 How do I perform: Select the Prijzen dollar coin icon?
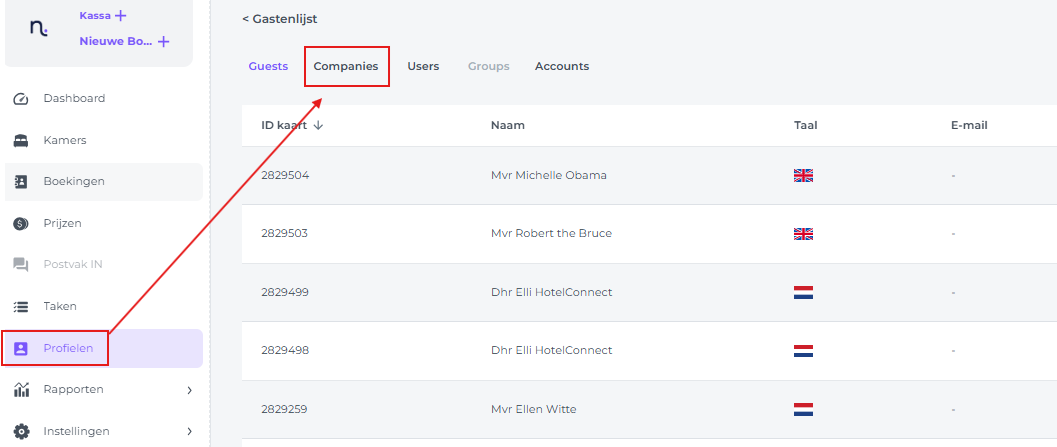[21, 223]
